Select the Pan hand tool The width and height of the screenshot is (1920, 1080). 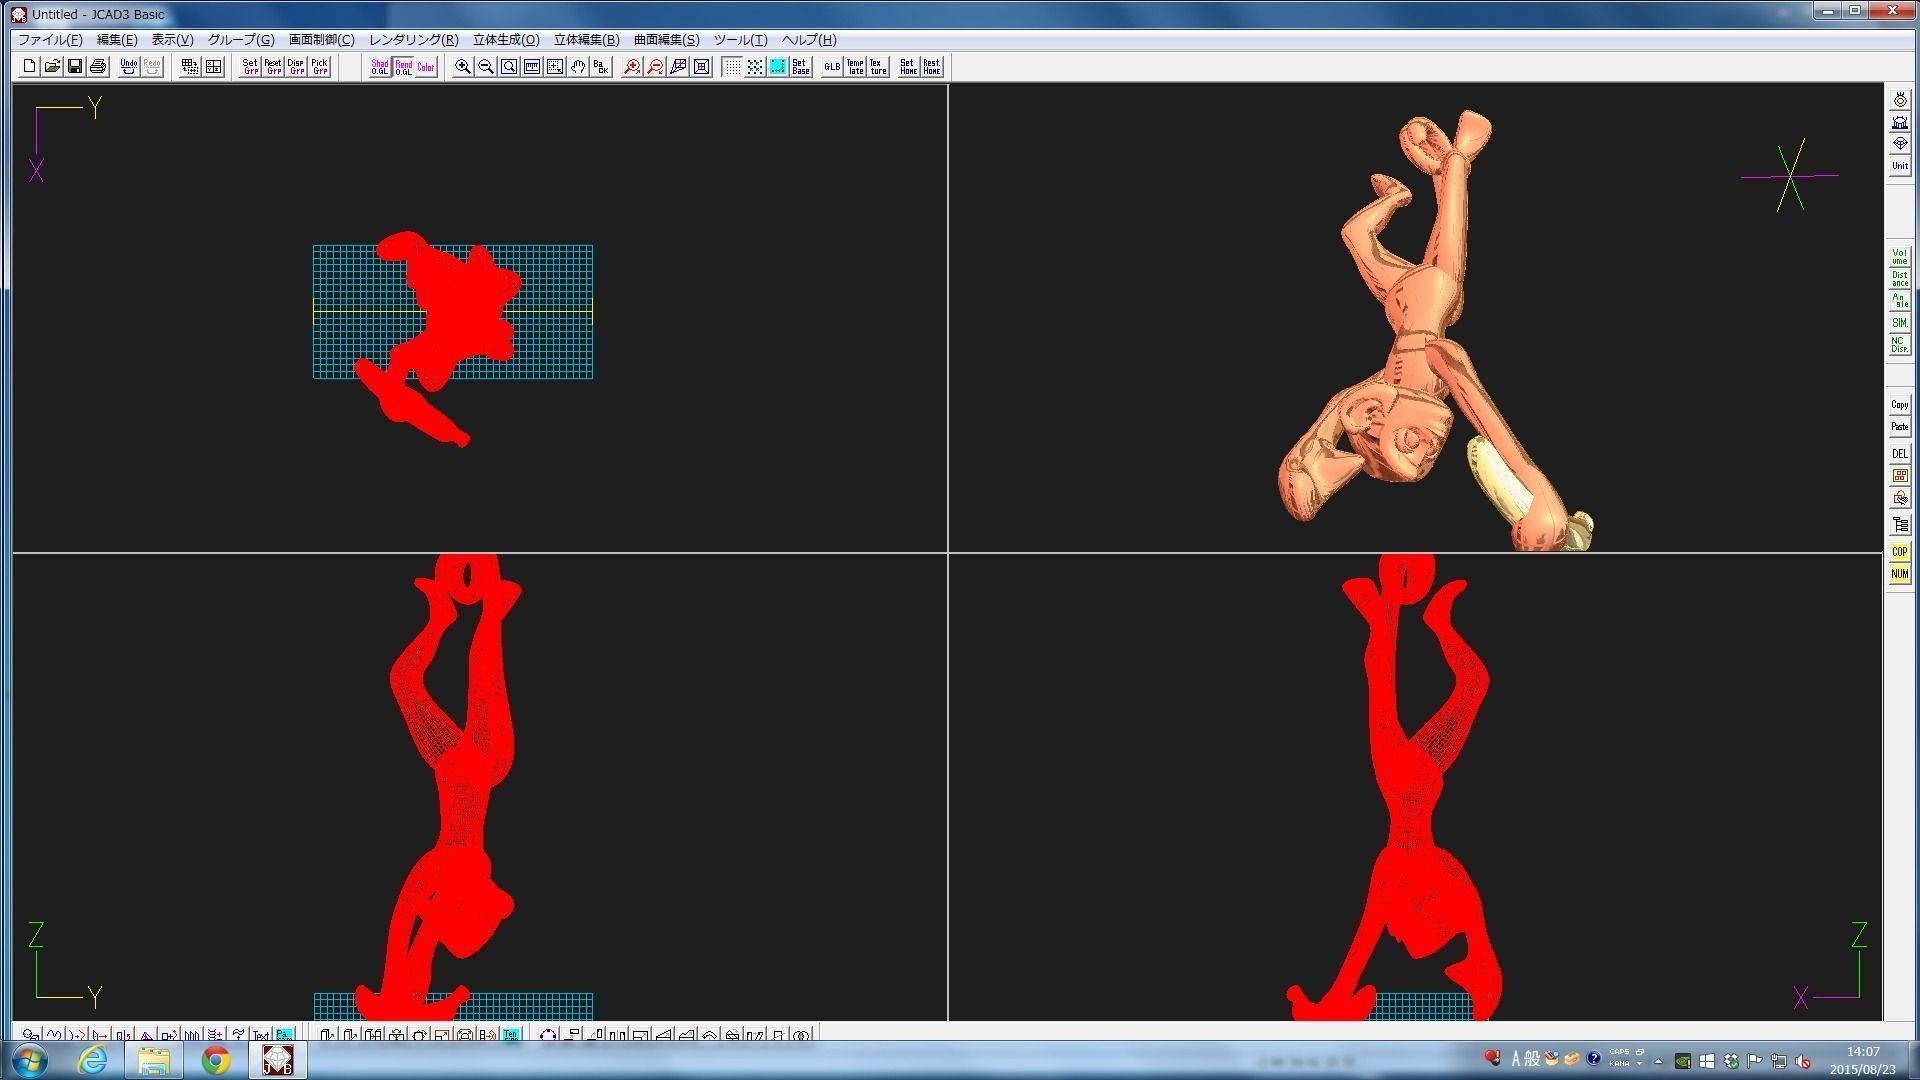click(x=578, y=67)
